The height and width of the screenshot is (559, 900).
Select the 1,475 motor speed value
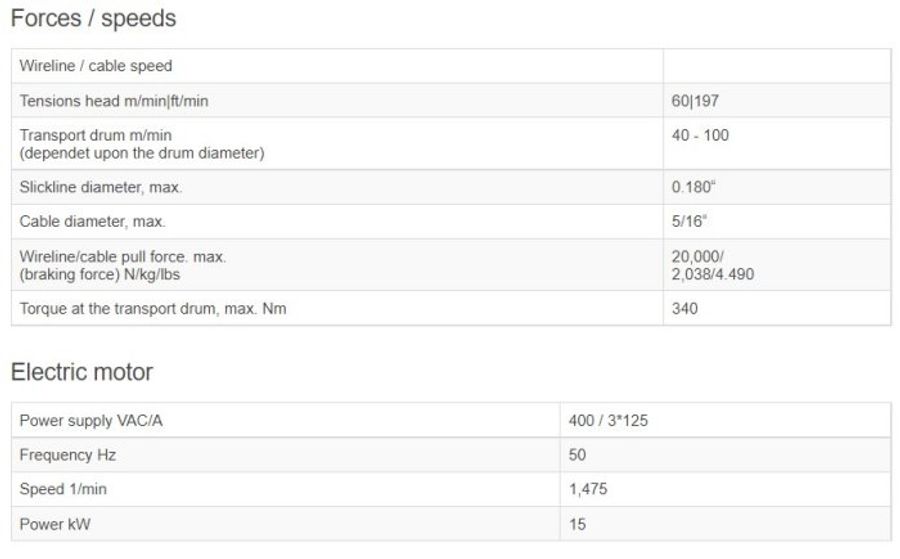pyautogui.click(x=588, y=489)
